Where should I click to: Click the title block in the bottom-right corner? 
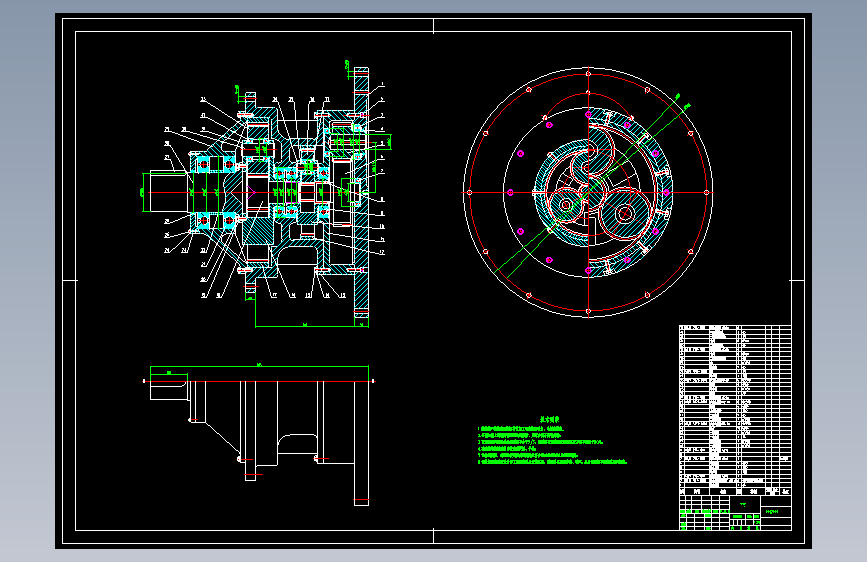point(735,513)
